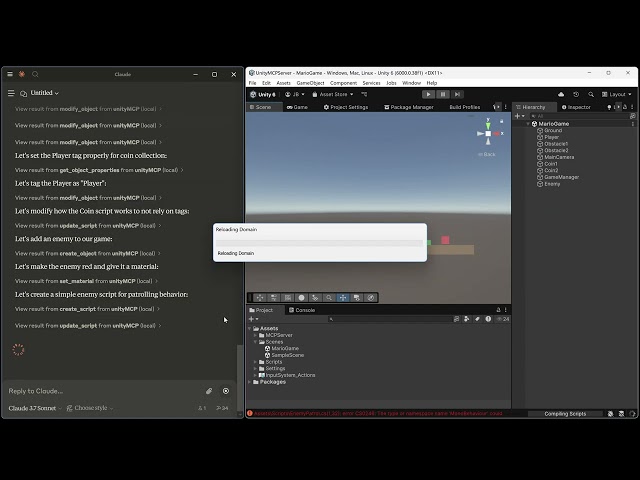This screenshot has height=480, width=640.
Task: Open the File menu in Unity
Action: pos(253,83)
